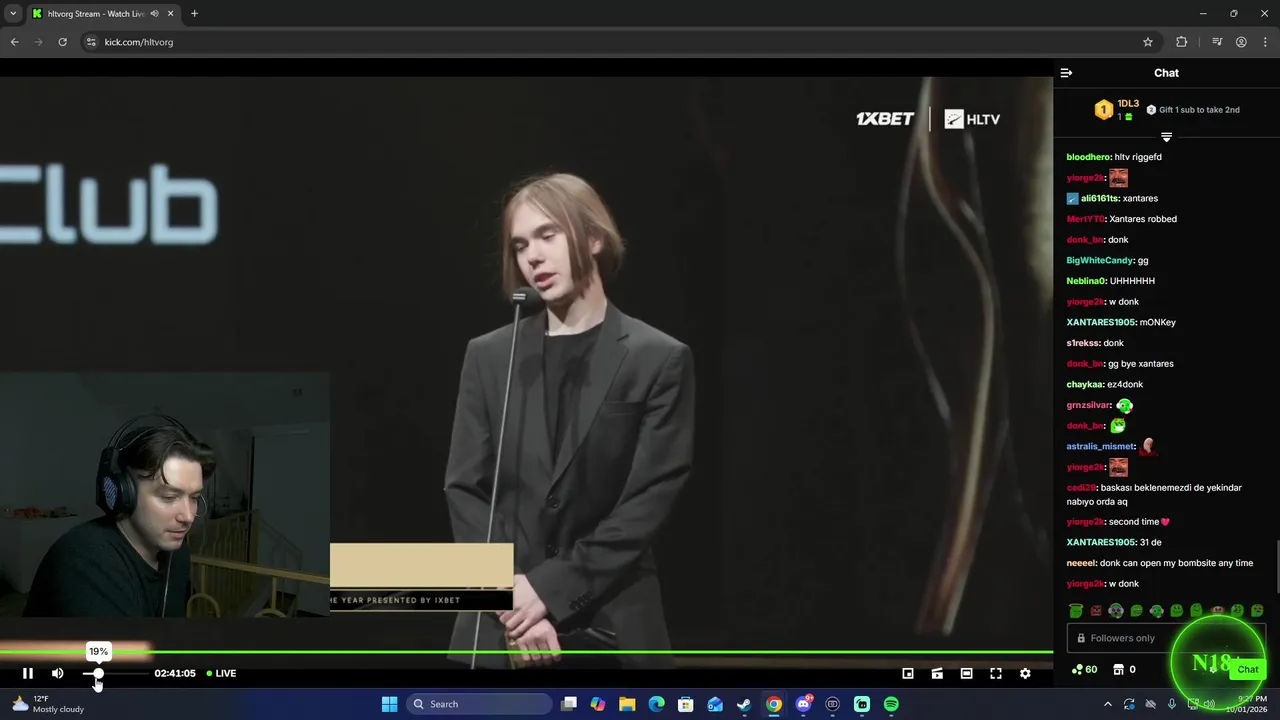This screenshot has height=720, width=1280.
Task: Pick the first halo emote in quick emote row
Action: click(1076, 610)
